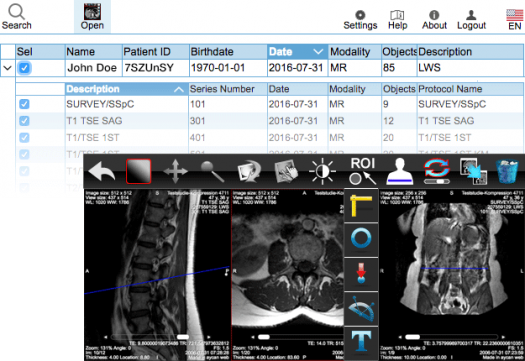Screen dimensions: 525x361
Task: Sort studies by Patient ID column
Action: [156, 52]
